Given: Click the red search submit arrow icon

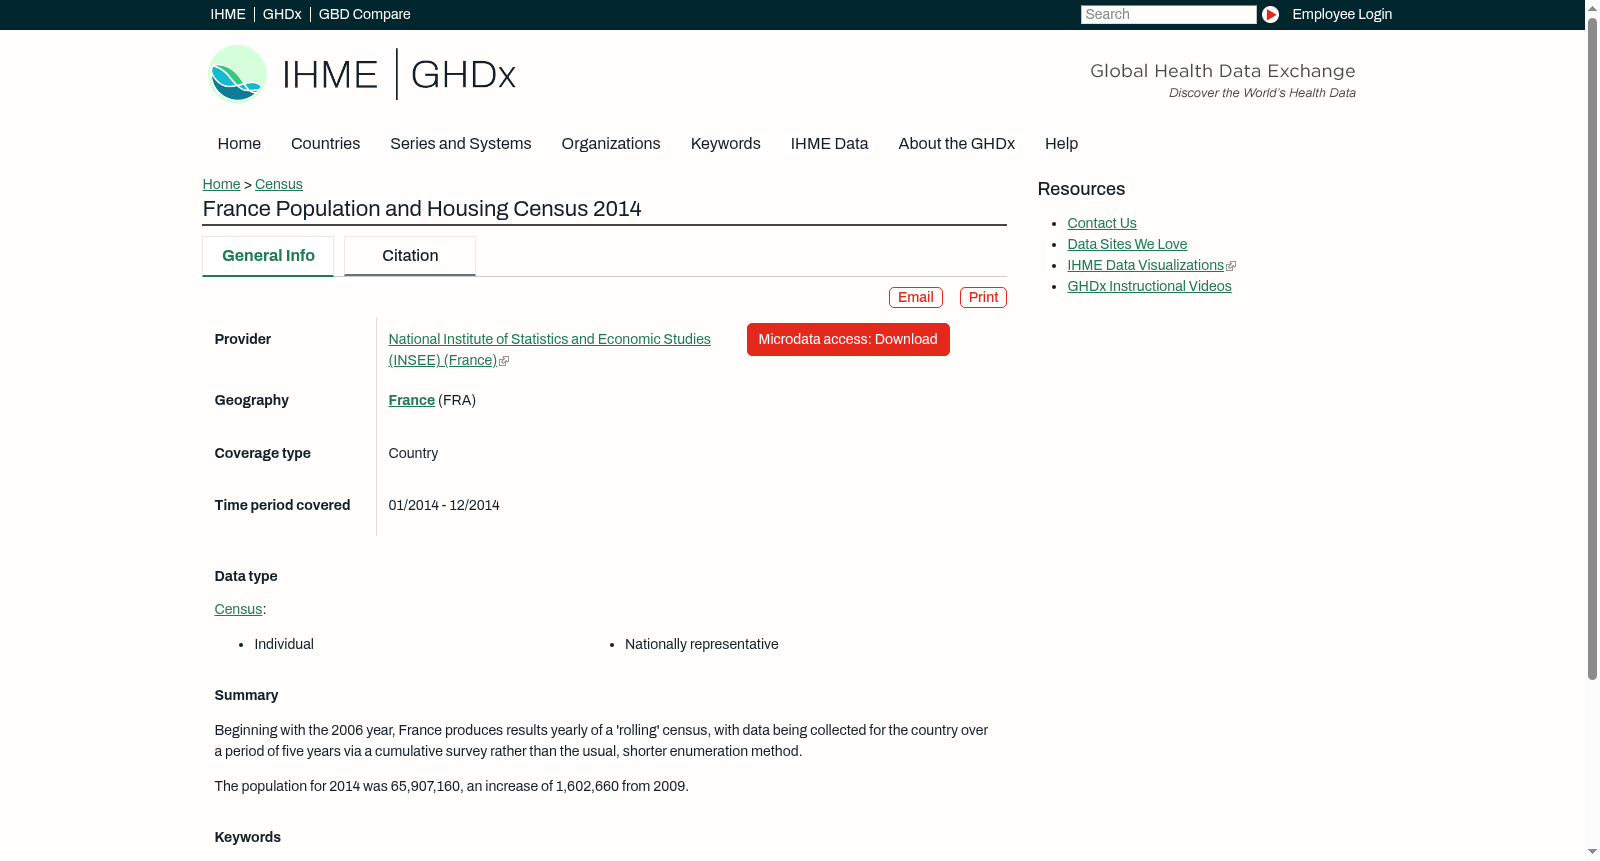Looking at the screenshot, I should 1270,14.
